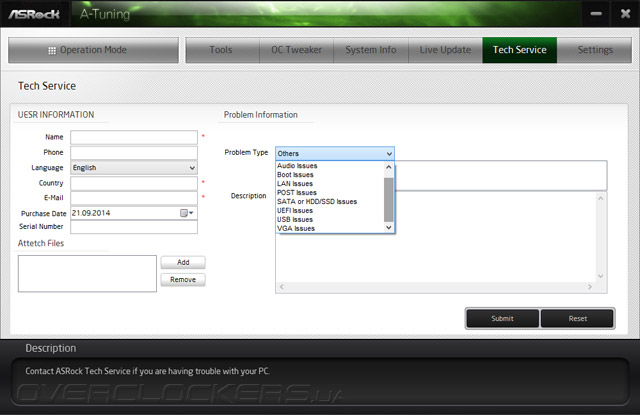Click the grid icon beside Operation Mode

[52, 51]
